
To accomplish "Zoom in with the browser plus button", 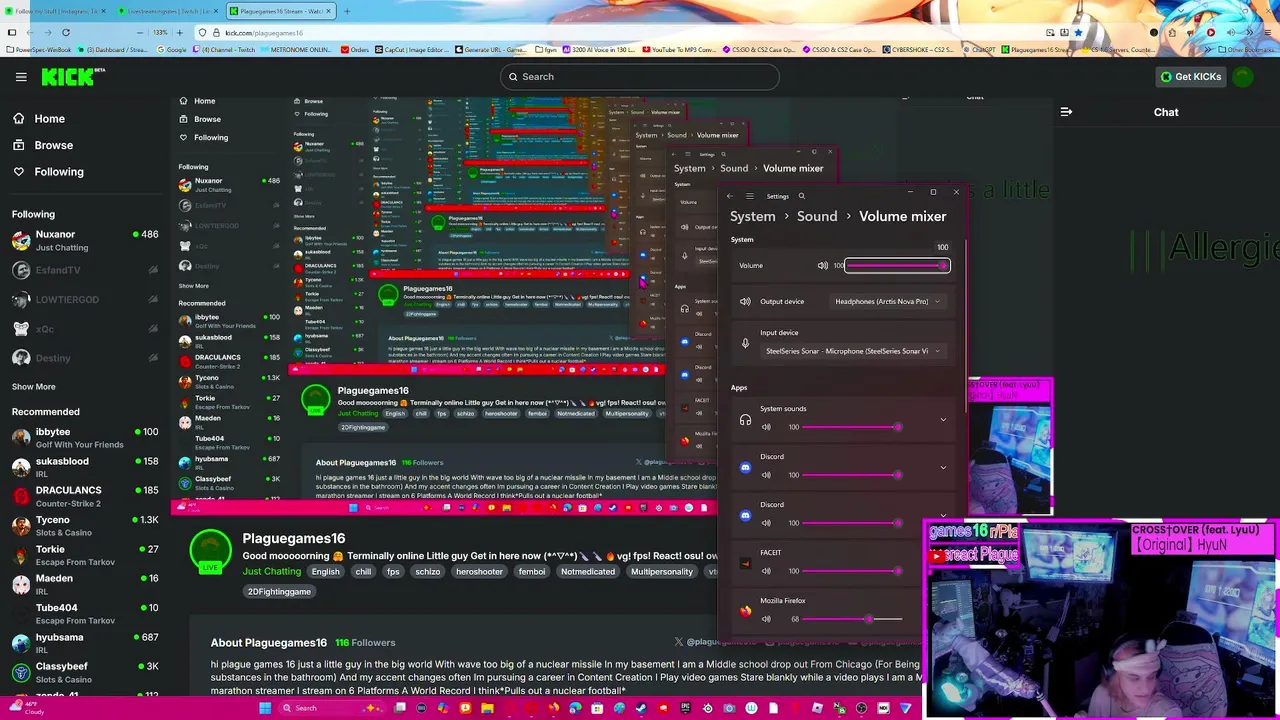I will tap(179, 32).
